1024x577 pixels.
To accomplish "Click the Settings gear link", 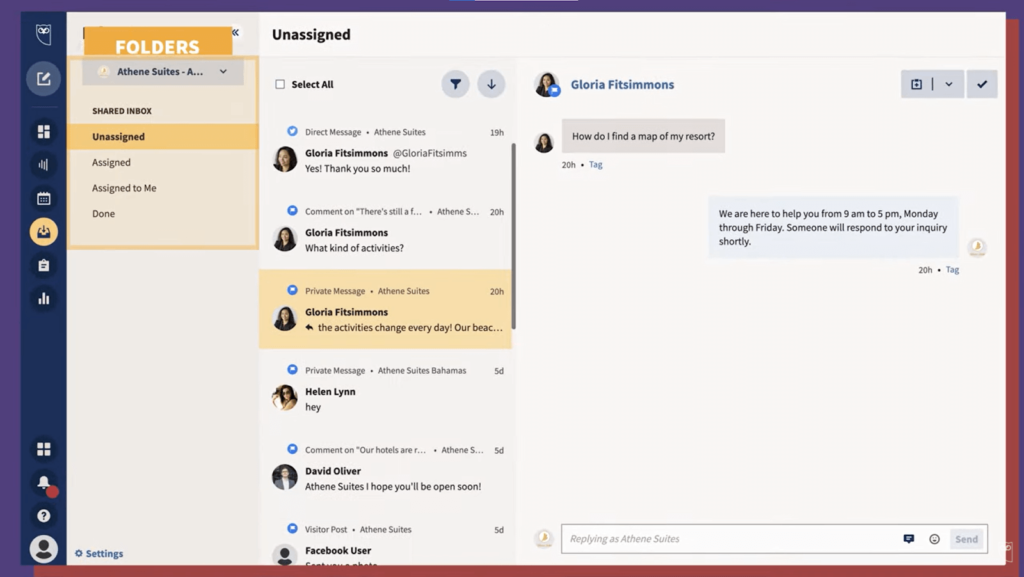I will coord(99,554).
